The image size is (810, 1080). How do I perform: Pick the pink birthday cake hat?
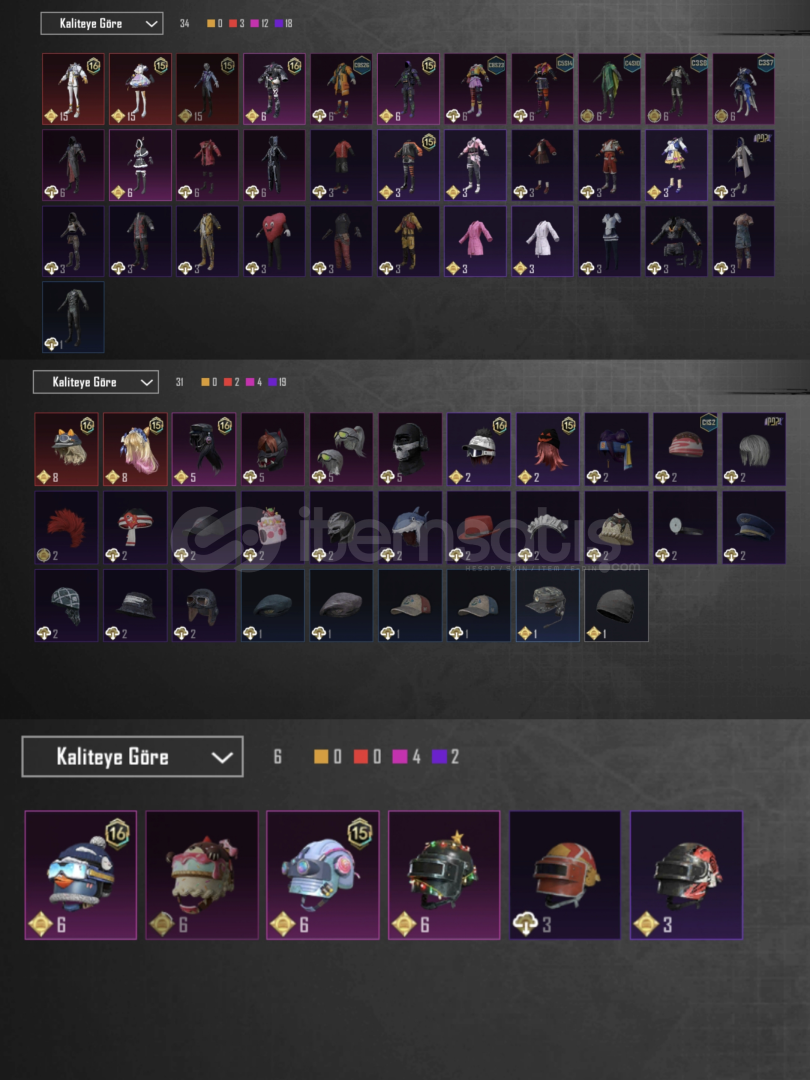[x=272, y=528]
